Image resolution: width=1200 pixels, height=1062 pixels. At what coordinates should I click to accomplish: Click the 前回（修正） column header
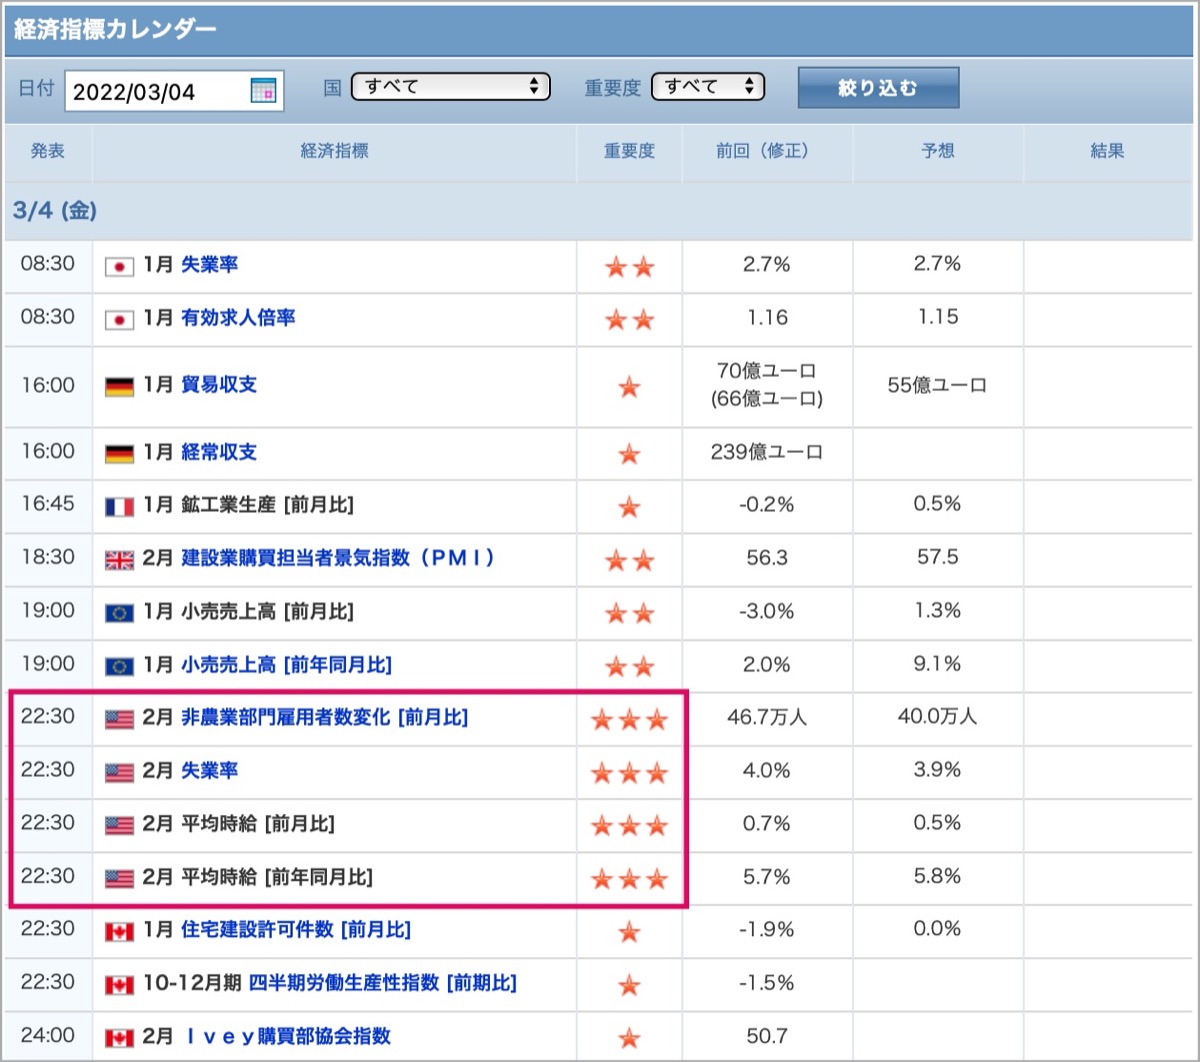(766, 151)
